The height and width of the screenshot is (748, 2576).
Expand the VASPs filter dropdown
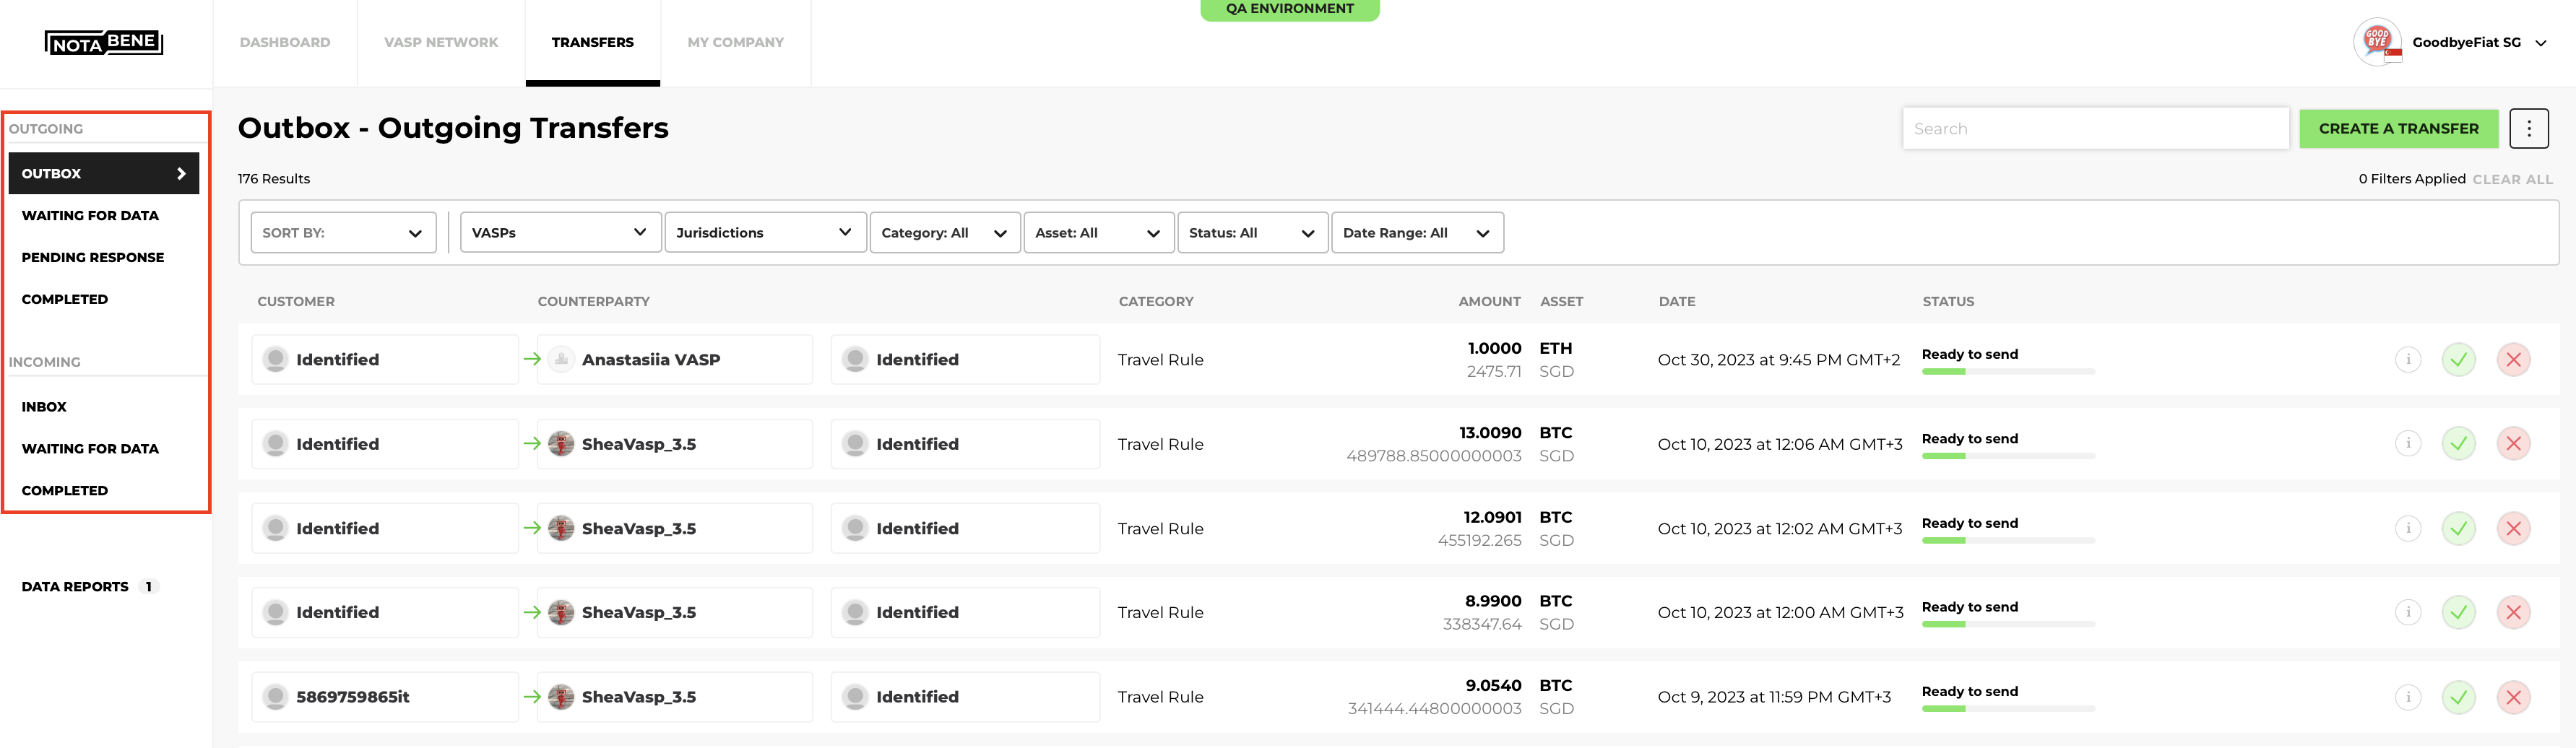[560, 232]
